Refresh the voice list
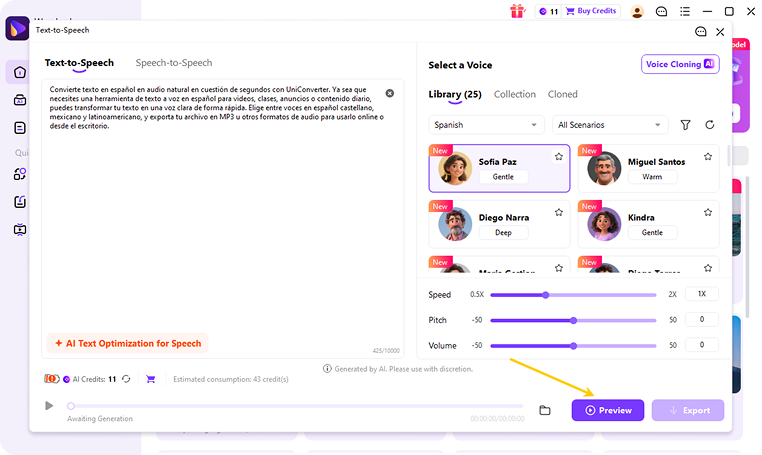 pyautogui.click(x=710, y=125)
